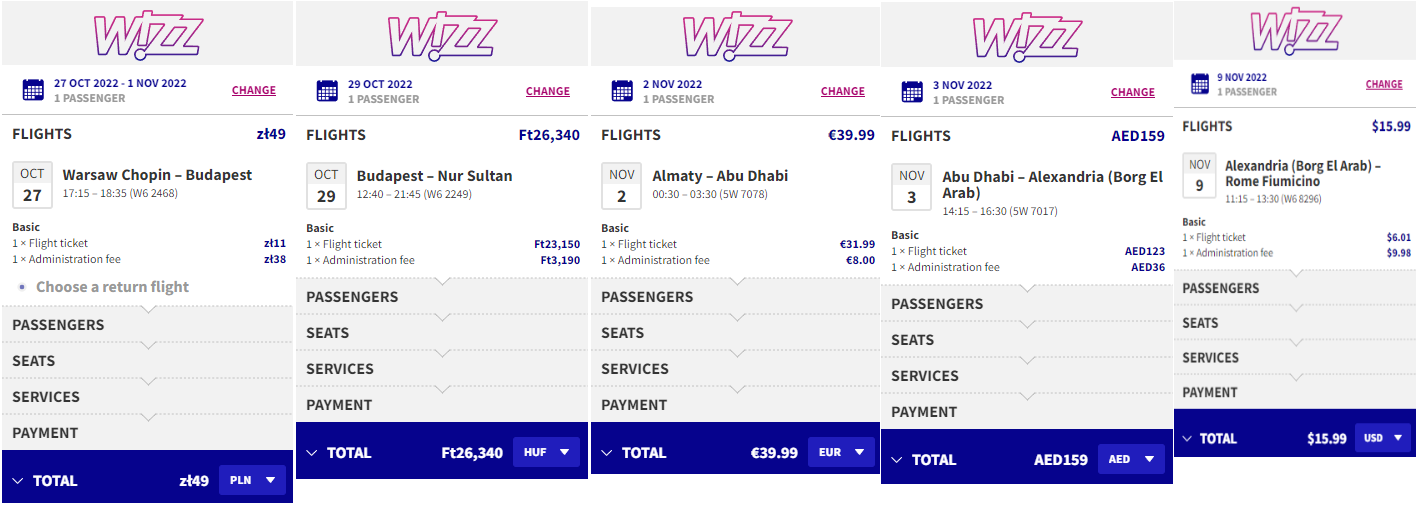Open the USD currency selector
Image resolution: width=1416 pixels, height=507 pixels.
click(1384, 438)
